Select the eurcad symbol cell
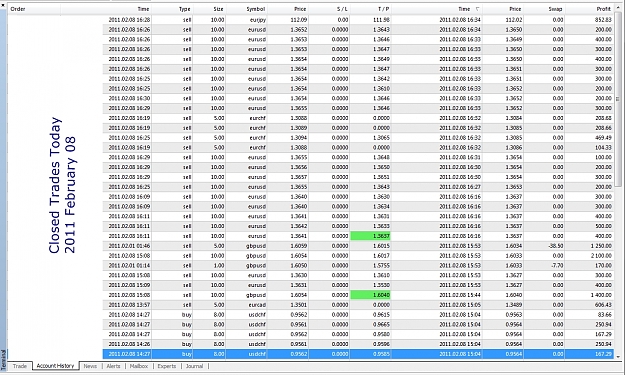Screen dimensions: 625x375 257,305
